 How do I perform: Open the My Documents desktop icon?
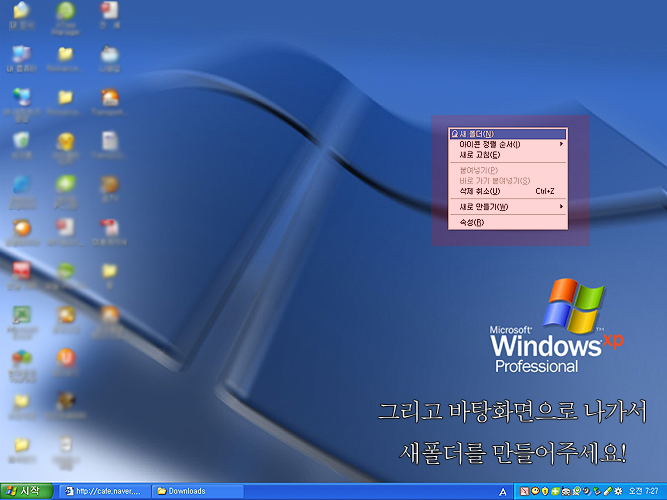pos(20,16)
